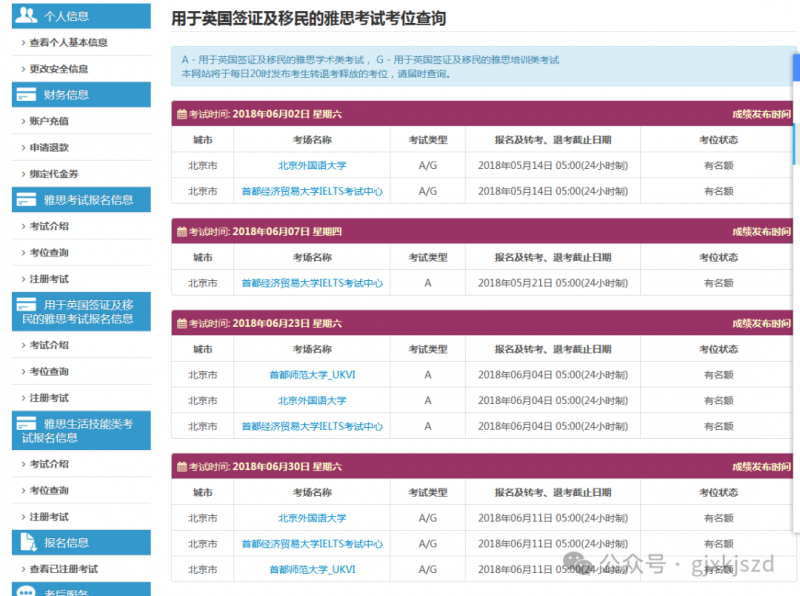Click calendar icon beside 2018年06月02日
Viewport: 800px width, 596px height.
[182, 114]
